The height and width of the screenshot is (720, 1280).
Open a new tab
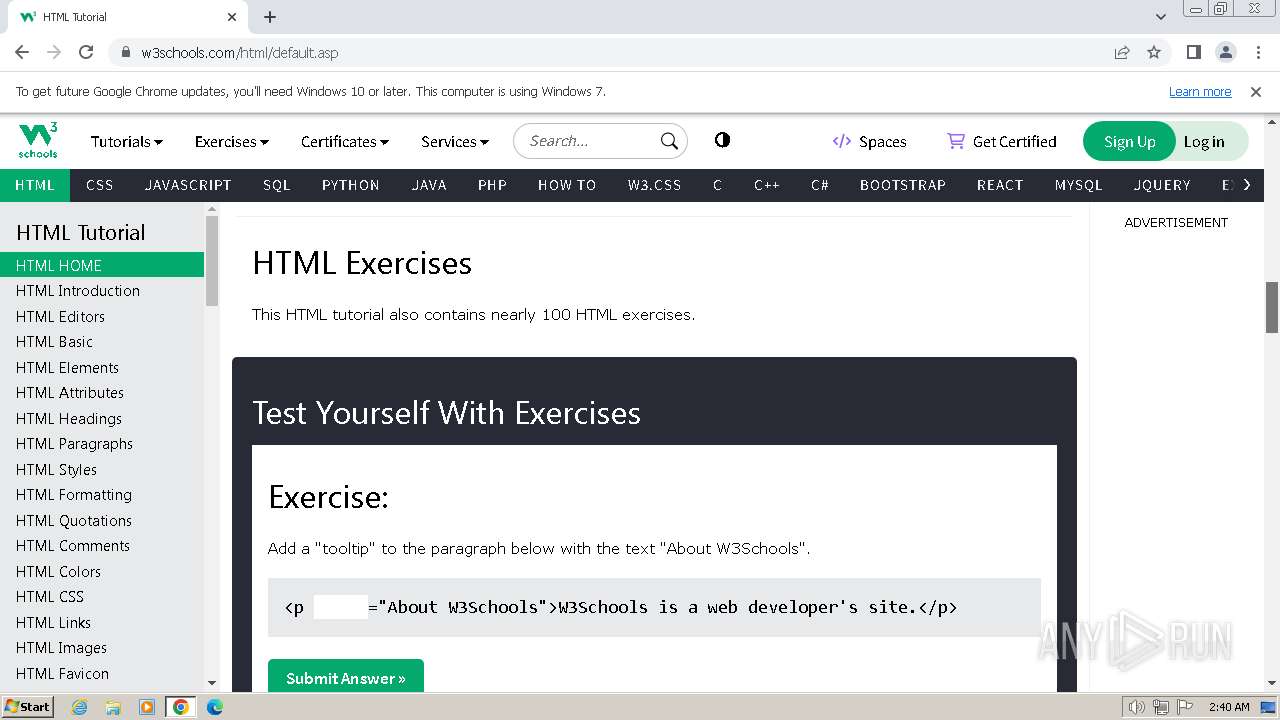[x=270, y=17]
